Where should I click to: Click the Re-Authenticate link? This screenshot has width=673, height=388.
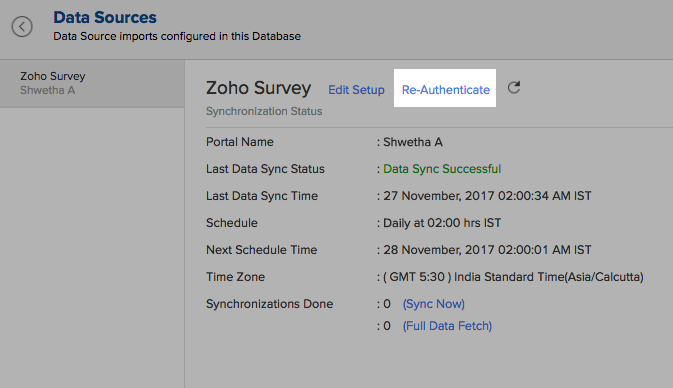pos(446,90)
